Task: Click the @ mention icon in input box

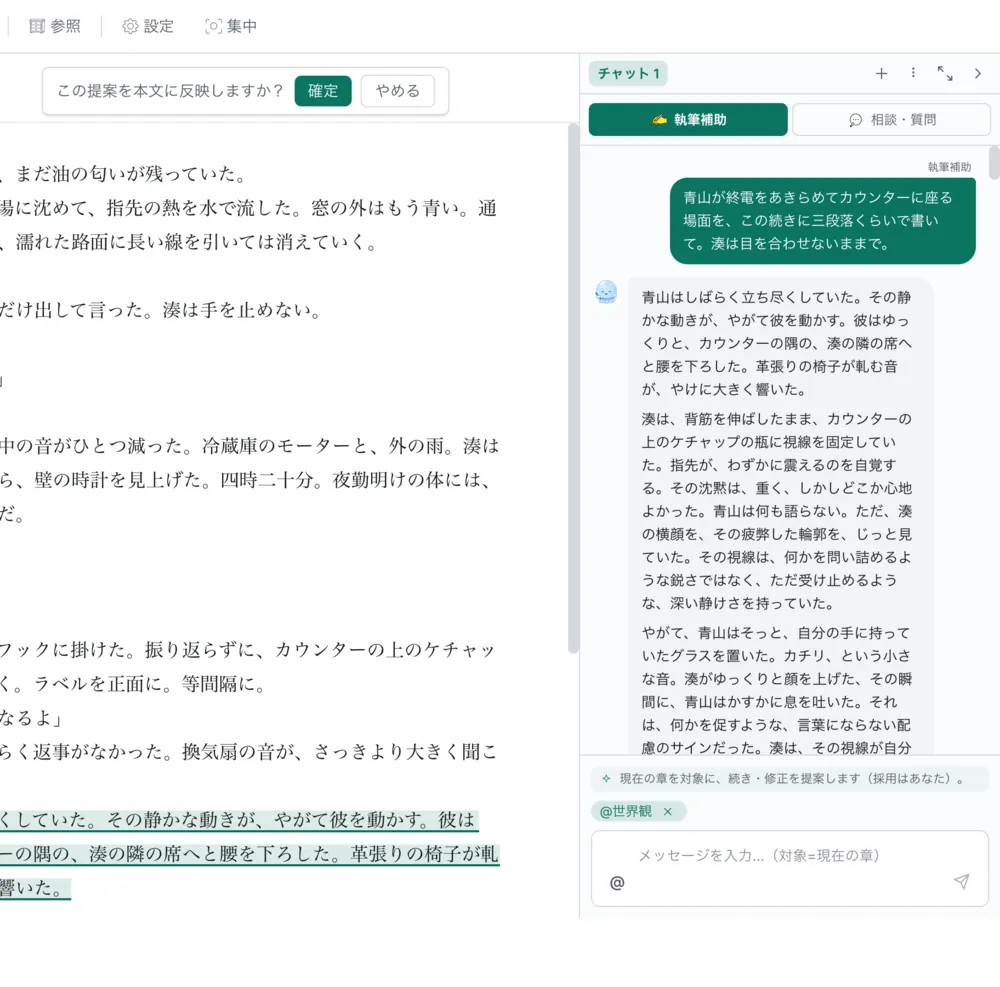Action: click(617, 882)
